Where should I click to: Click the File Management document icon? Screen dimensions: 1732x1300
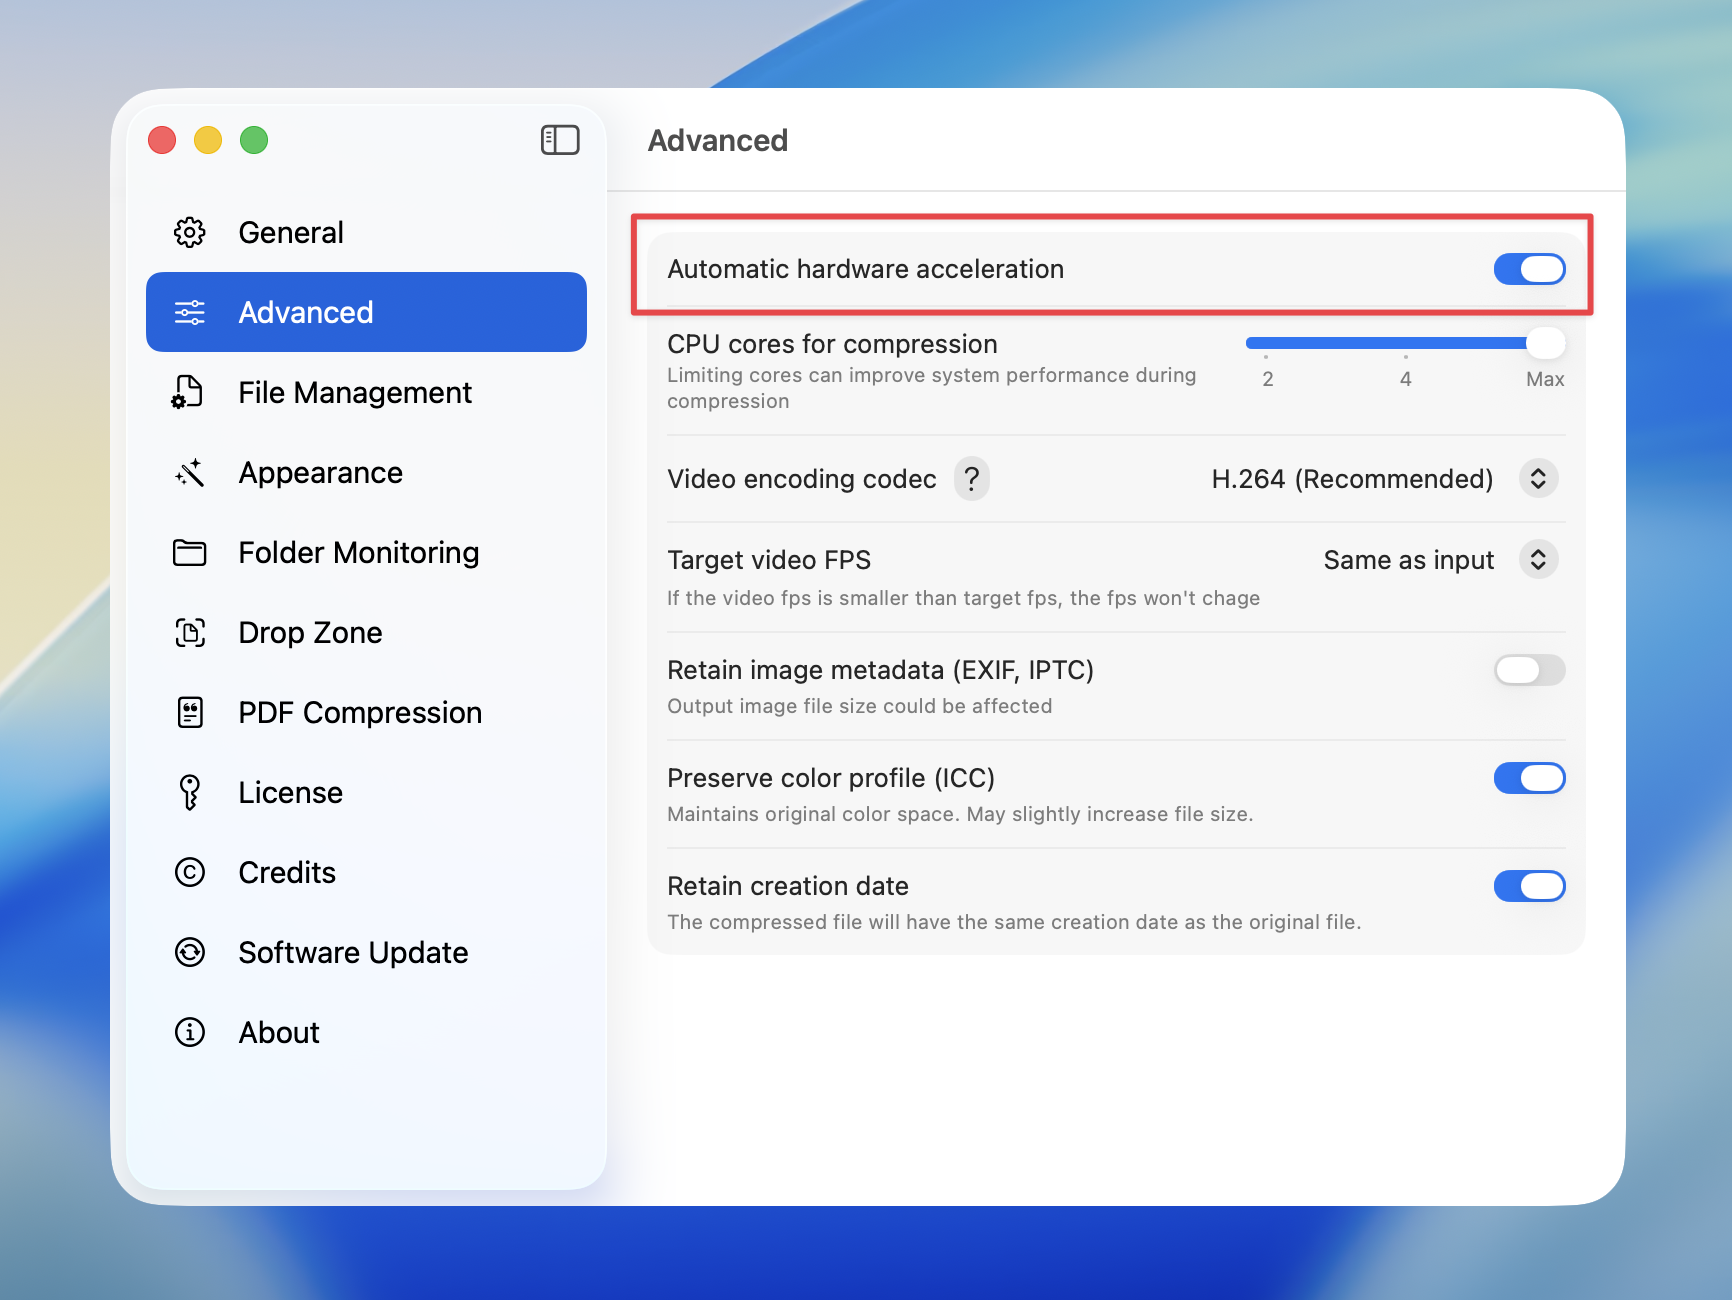click(x=190, y=392)
